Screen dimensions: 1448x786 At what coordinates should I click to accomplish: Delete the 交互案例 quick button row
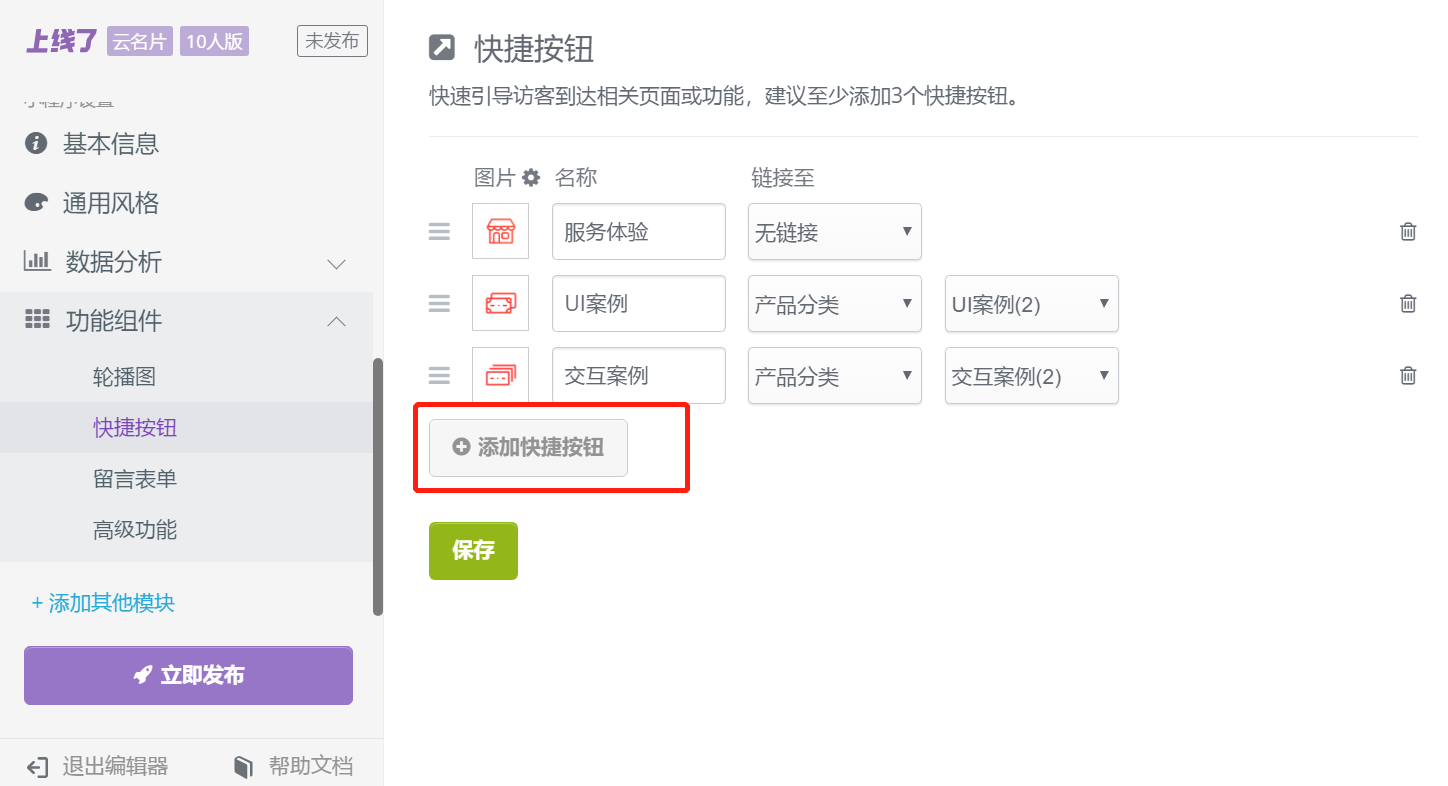coord(1408,376)
